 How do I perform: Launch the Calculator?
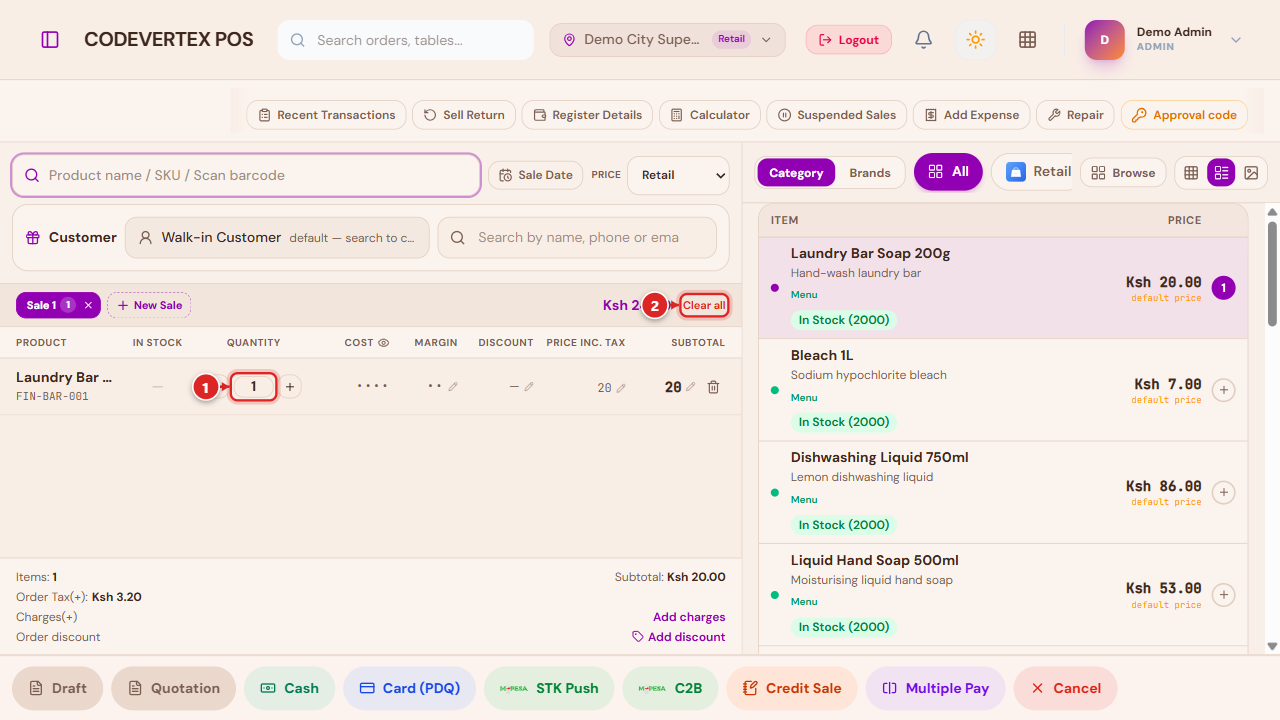coord(710,115)
